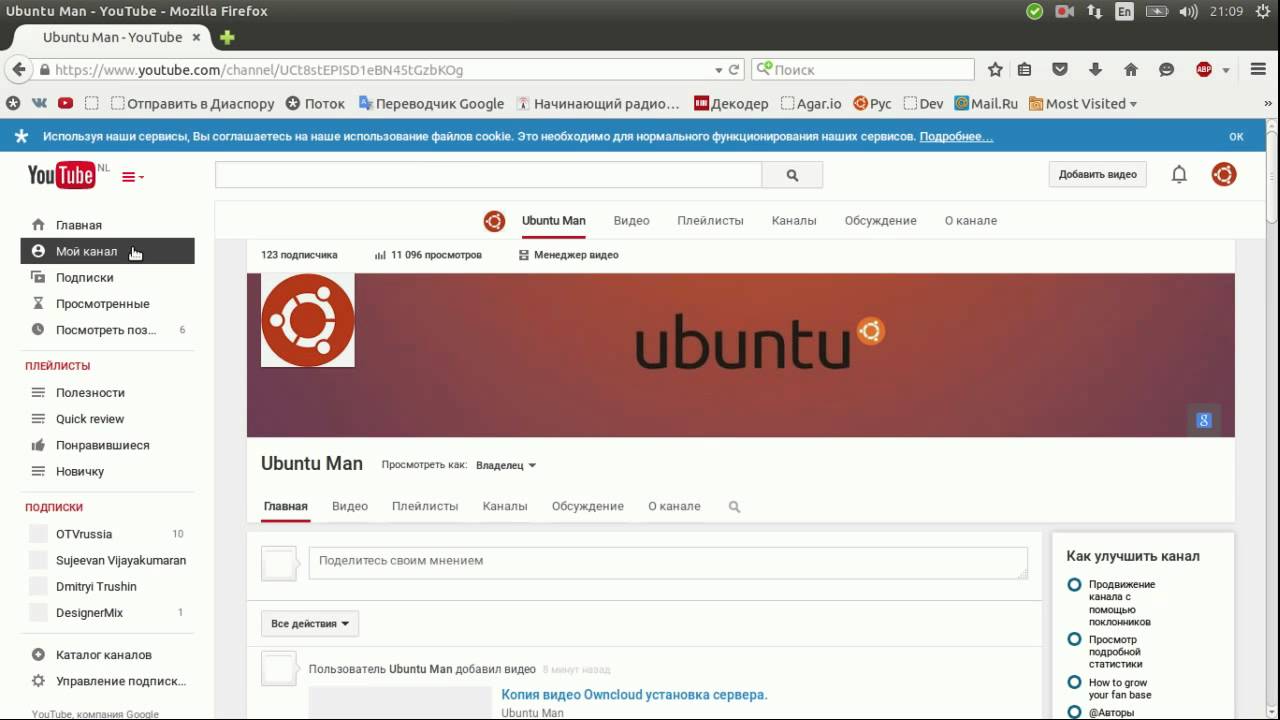Switch to the Видео tab in top nav
The image size is (1280, 720).
[631, 221]
